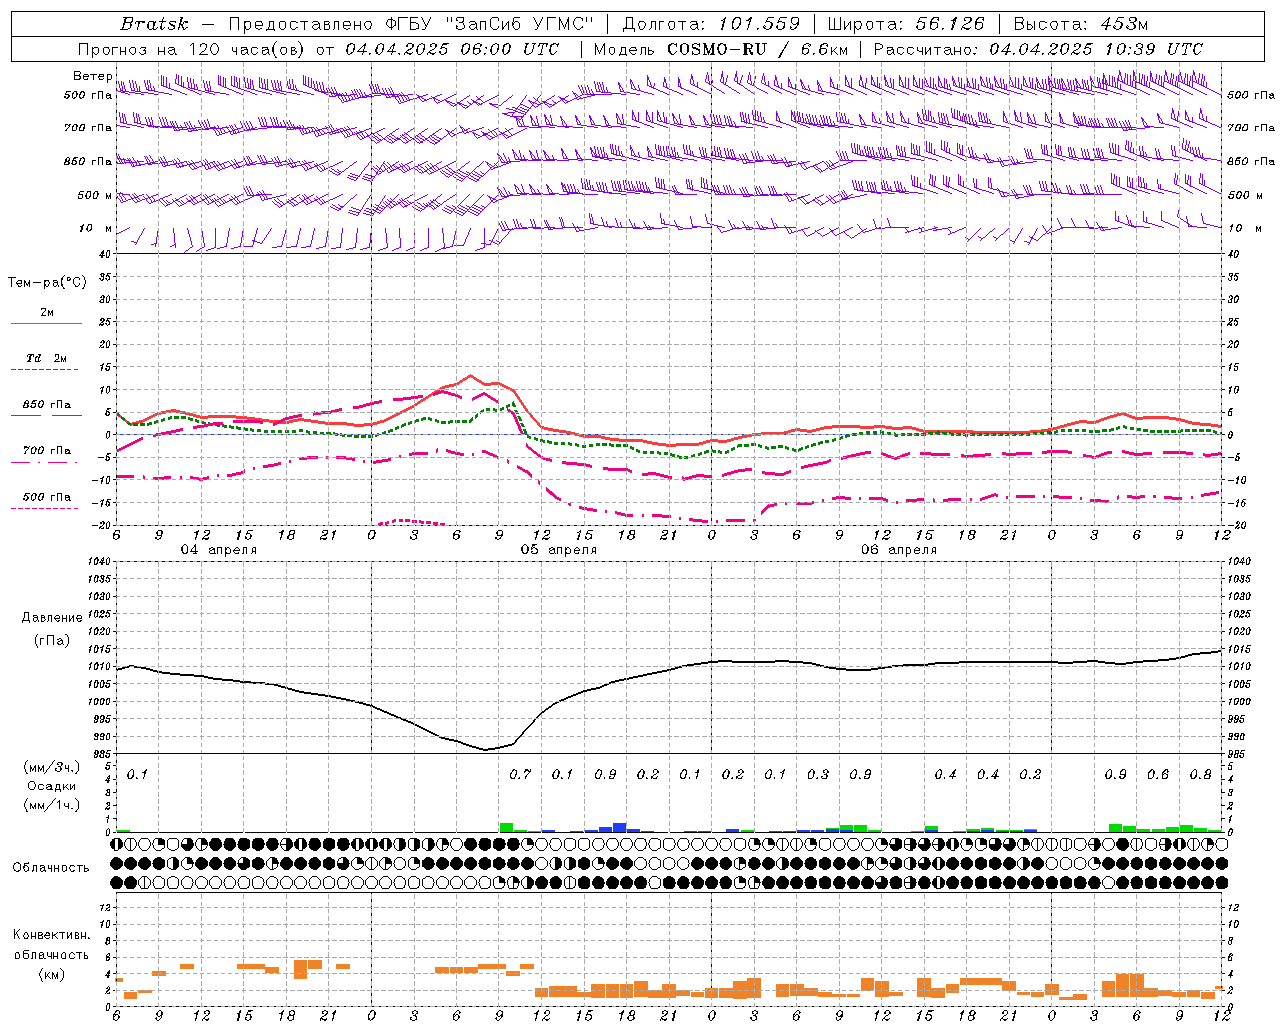Click the Прогноз на 120 часа(ов) text
The width and height of the screenshot is (1280, 1024).
click(x=192, y=49)
